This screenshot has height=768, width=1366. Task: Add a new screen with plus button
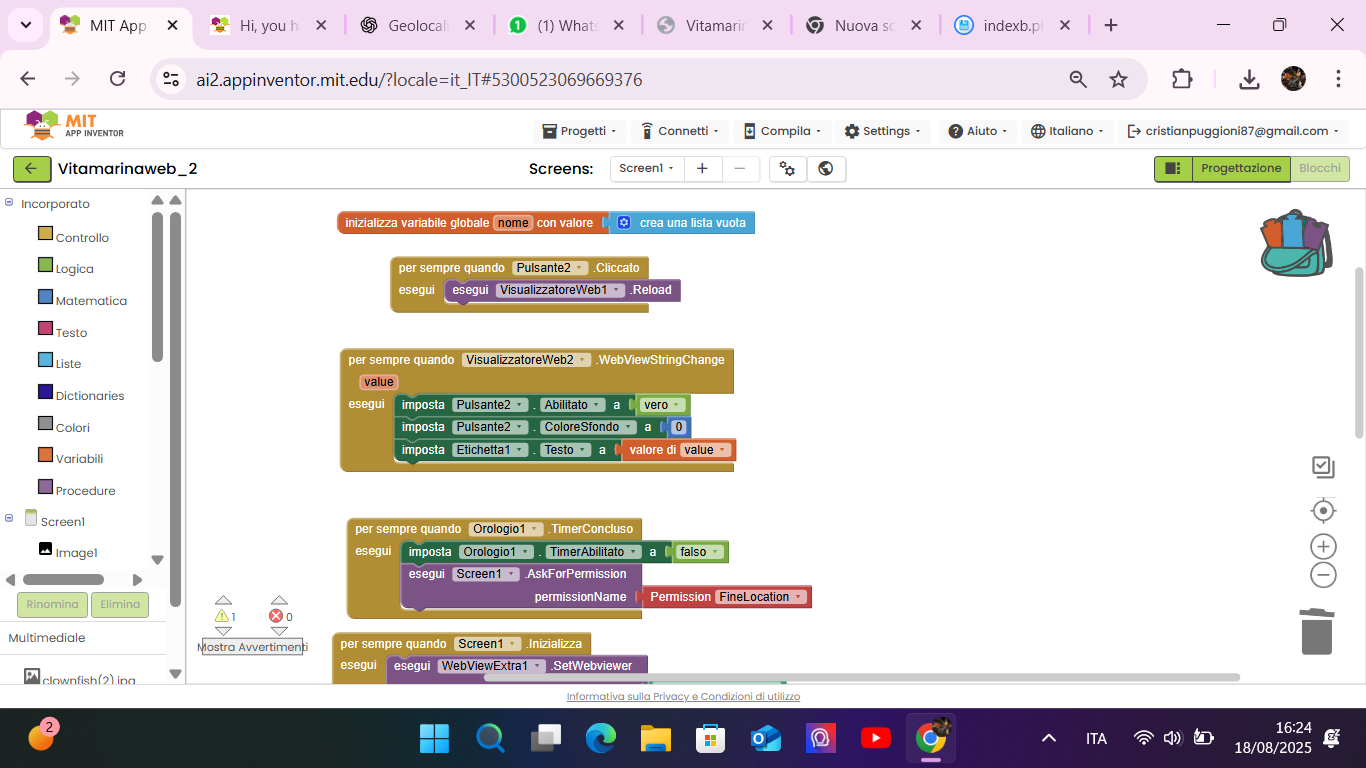tap(702, 169)
